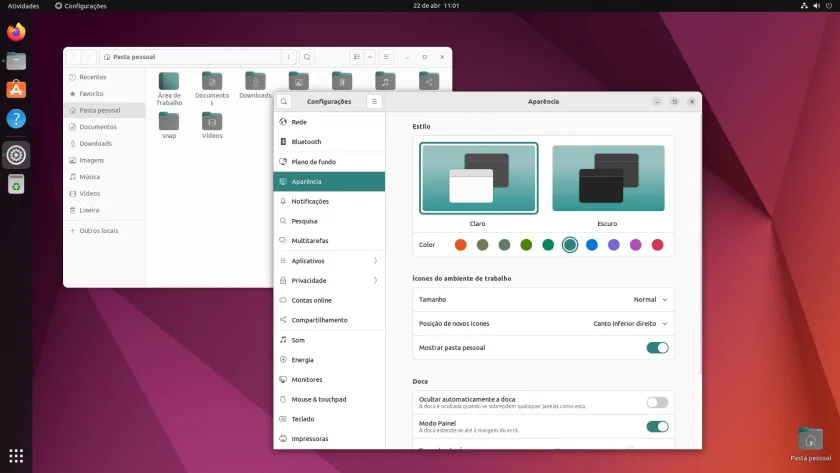Click the search icon in the Settings header

click(x=284, y=101)
